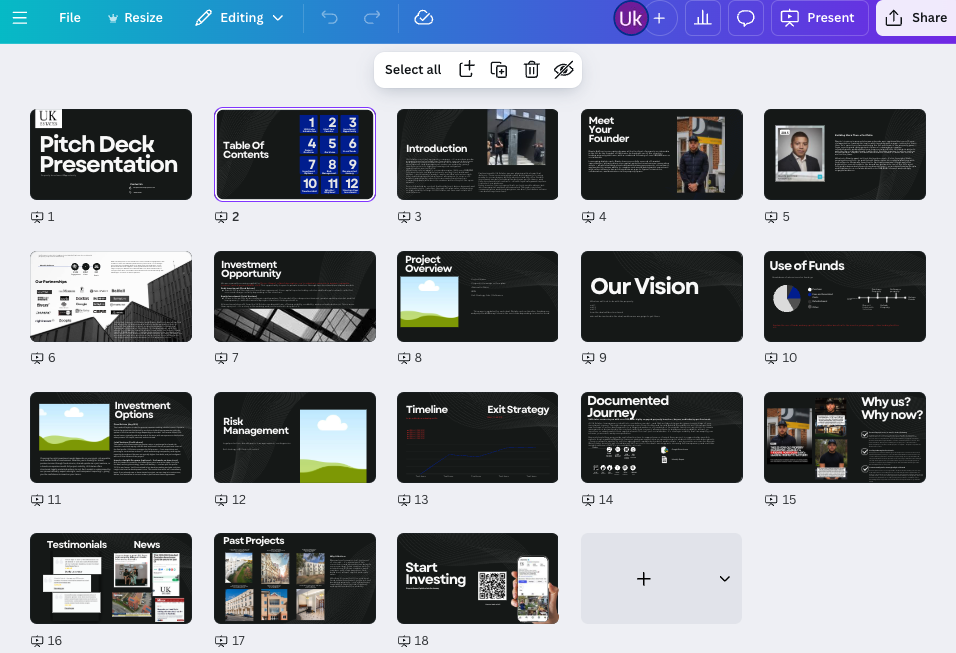Screen dimensions: 956x653
Task: Select the Why us? Why now? slide 15
Action: click(x=844, y=437)
